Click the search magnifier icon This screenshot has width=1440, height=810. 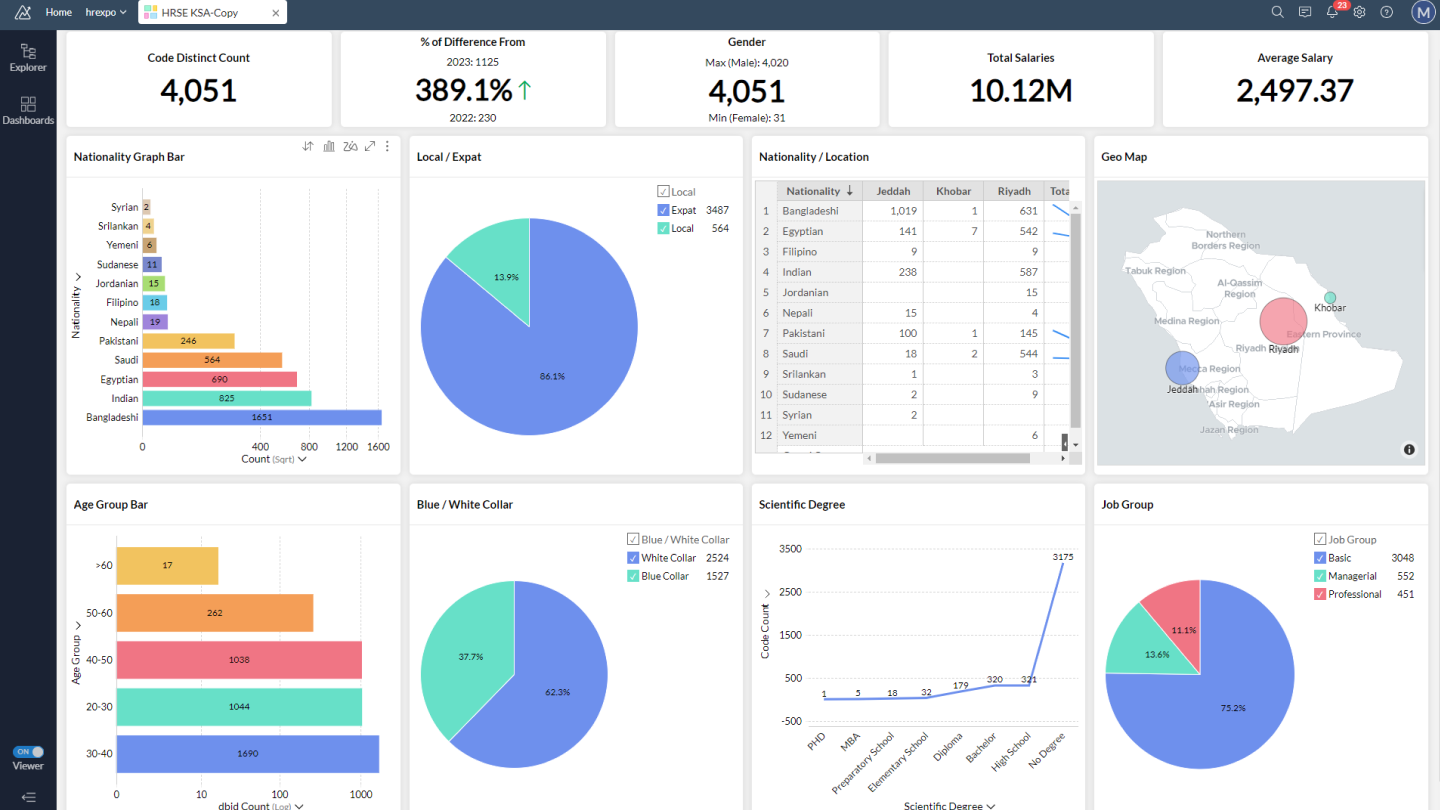pos(1277,12)
